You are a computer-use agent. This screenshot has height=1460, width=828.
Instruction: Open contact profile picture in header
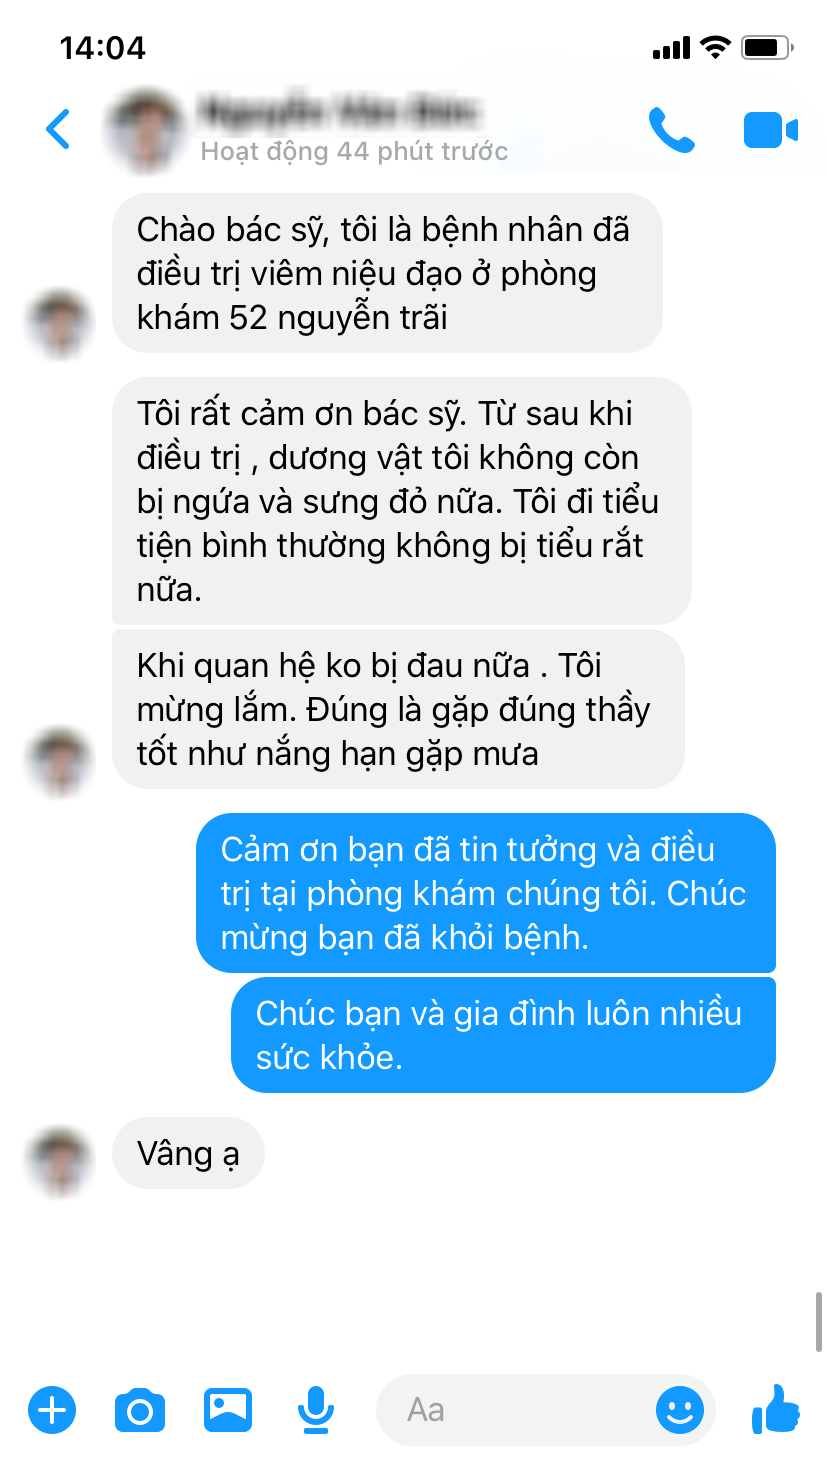tap(146, 130)
